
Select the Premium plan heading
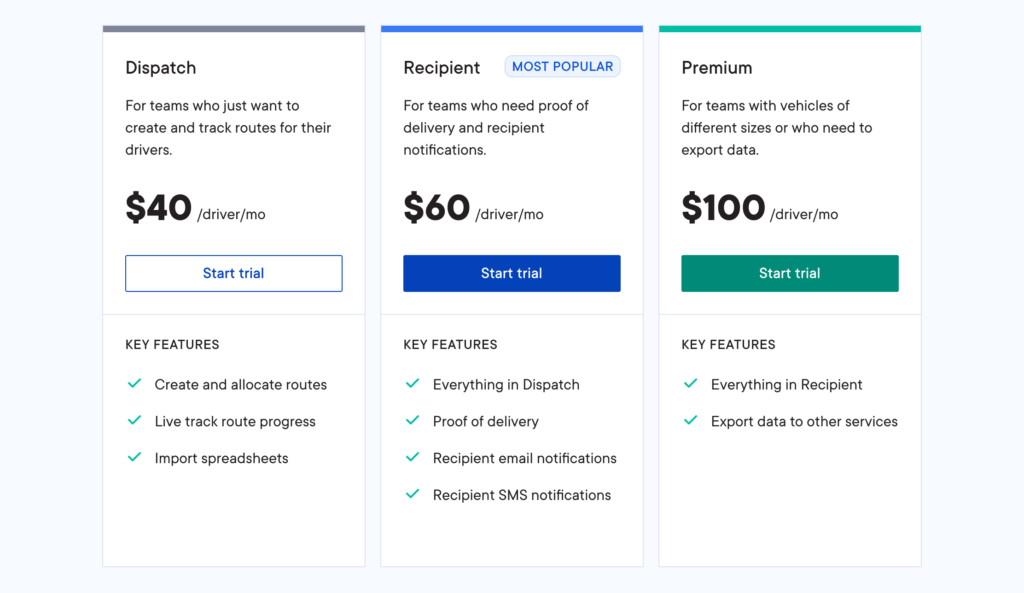(717, 68)
